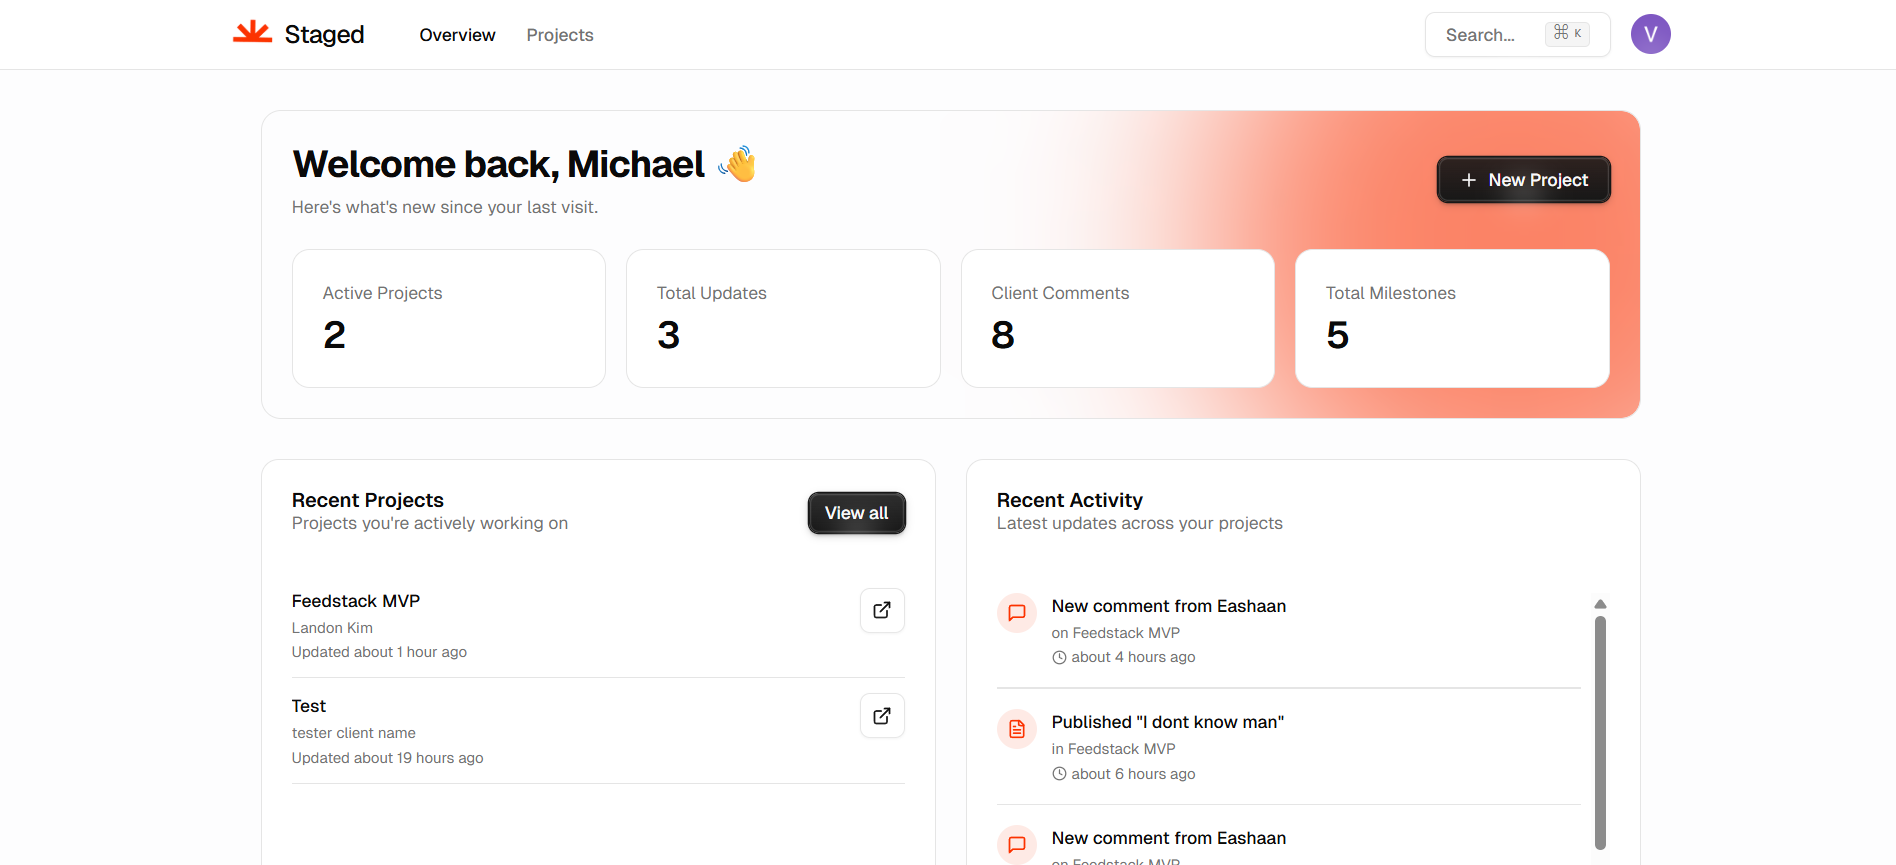Select the Feedstack MVP project title
The width and height of the screenshot is (1896, 865).
[356, 601]
